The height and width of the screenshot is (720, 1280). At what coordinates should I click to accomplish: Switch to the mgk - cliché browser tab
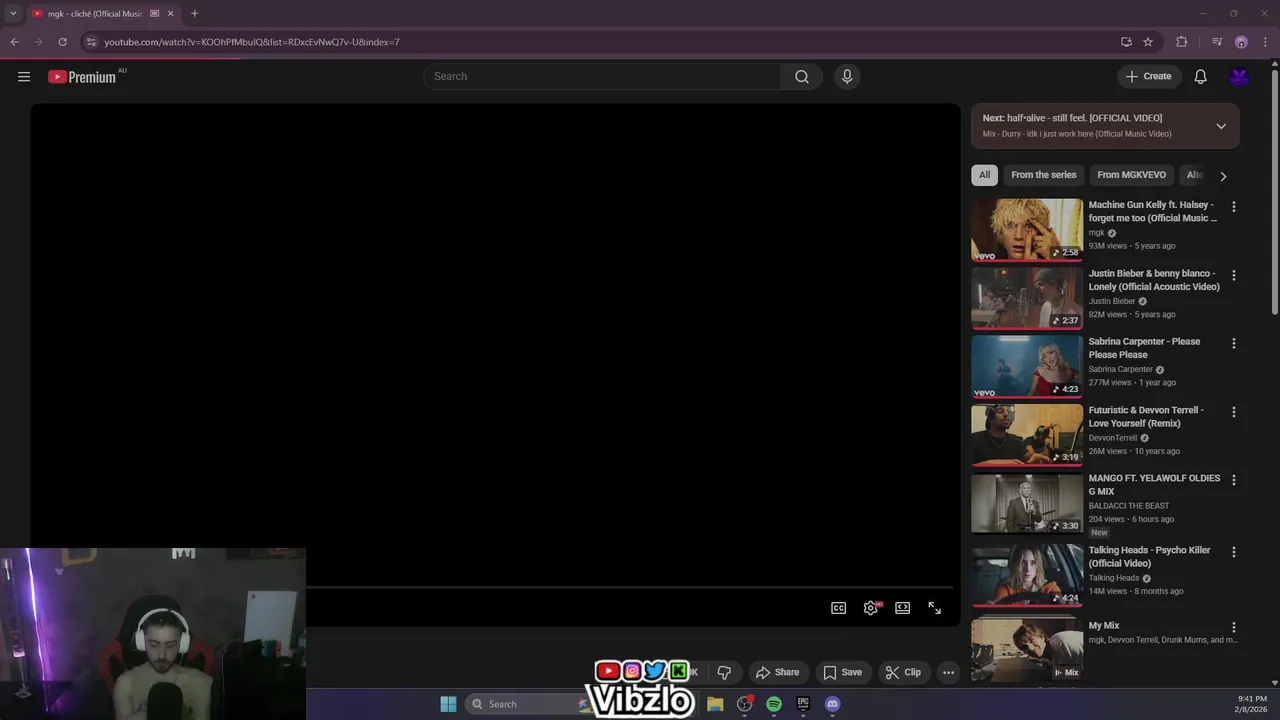coord(96,14)
